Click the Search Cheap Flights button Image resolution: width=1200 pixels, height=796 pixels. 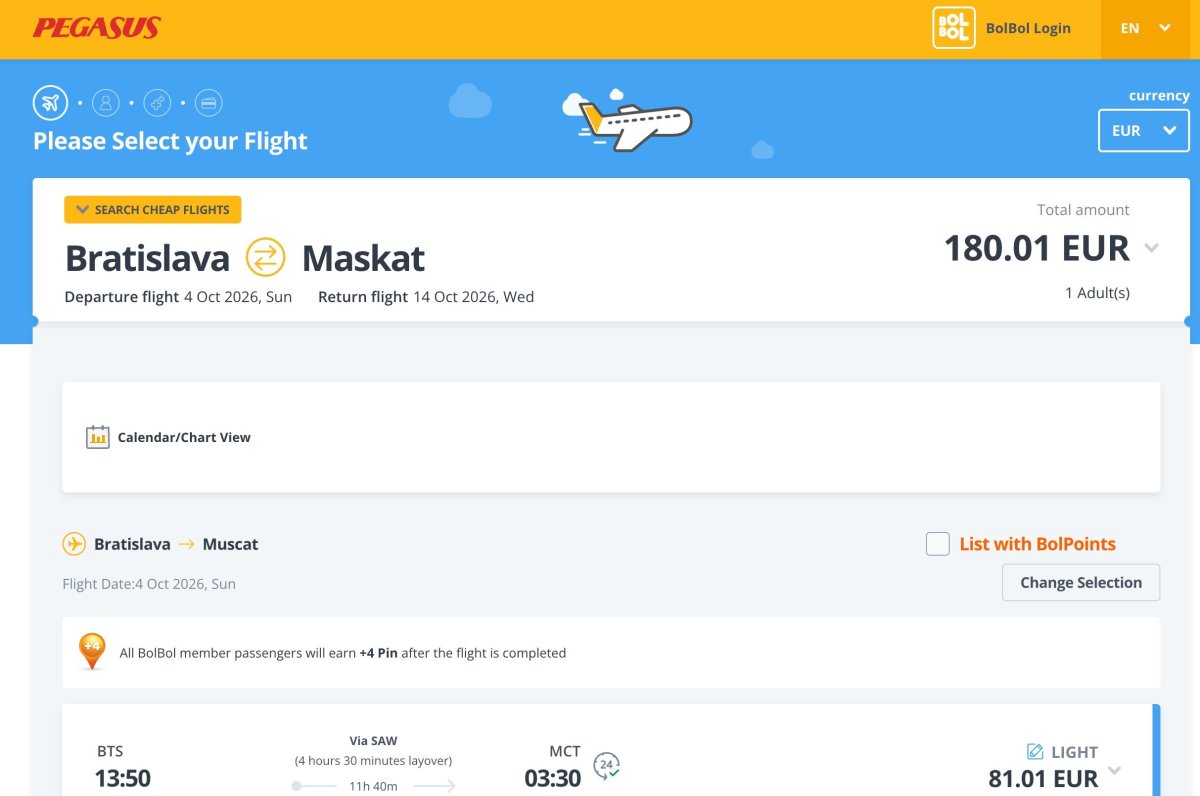[x=153, y=210]
